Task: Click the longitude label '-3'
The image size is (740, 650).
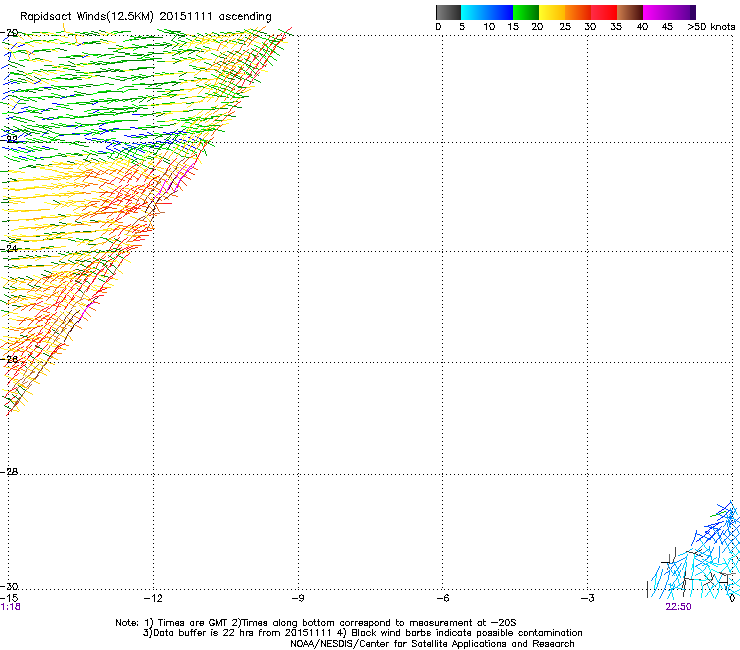Action: 587,598
